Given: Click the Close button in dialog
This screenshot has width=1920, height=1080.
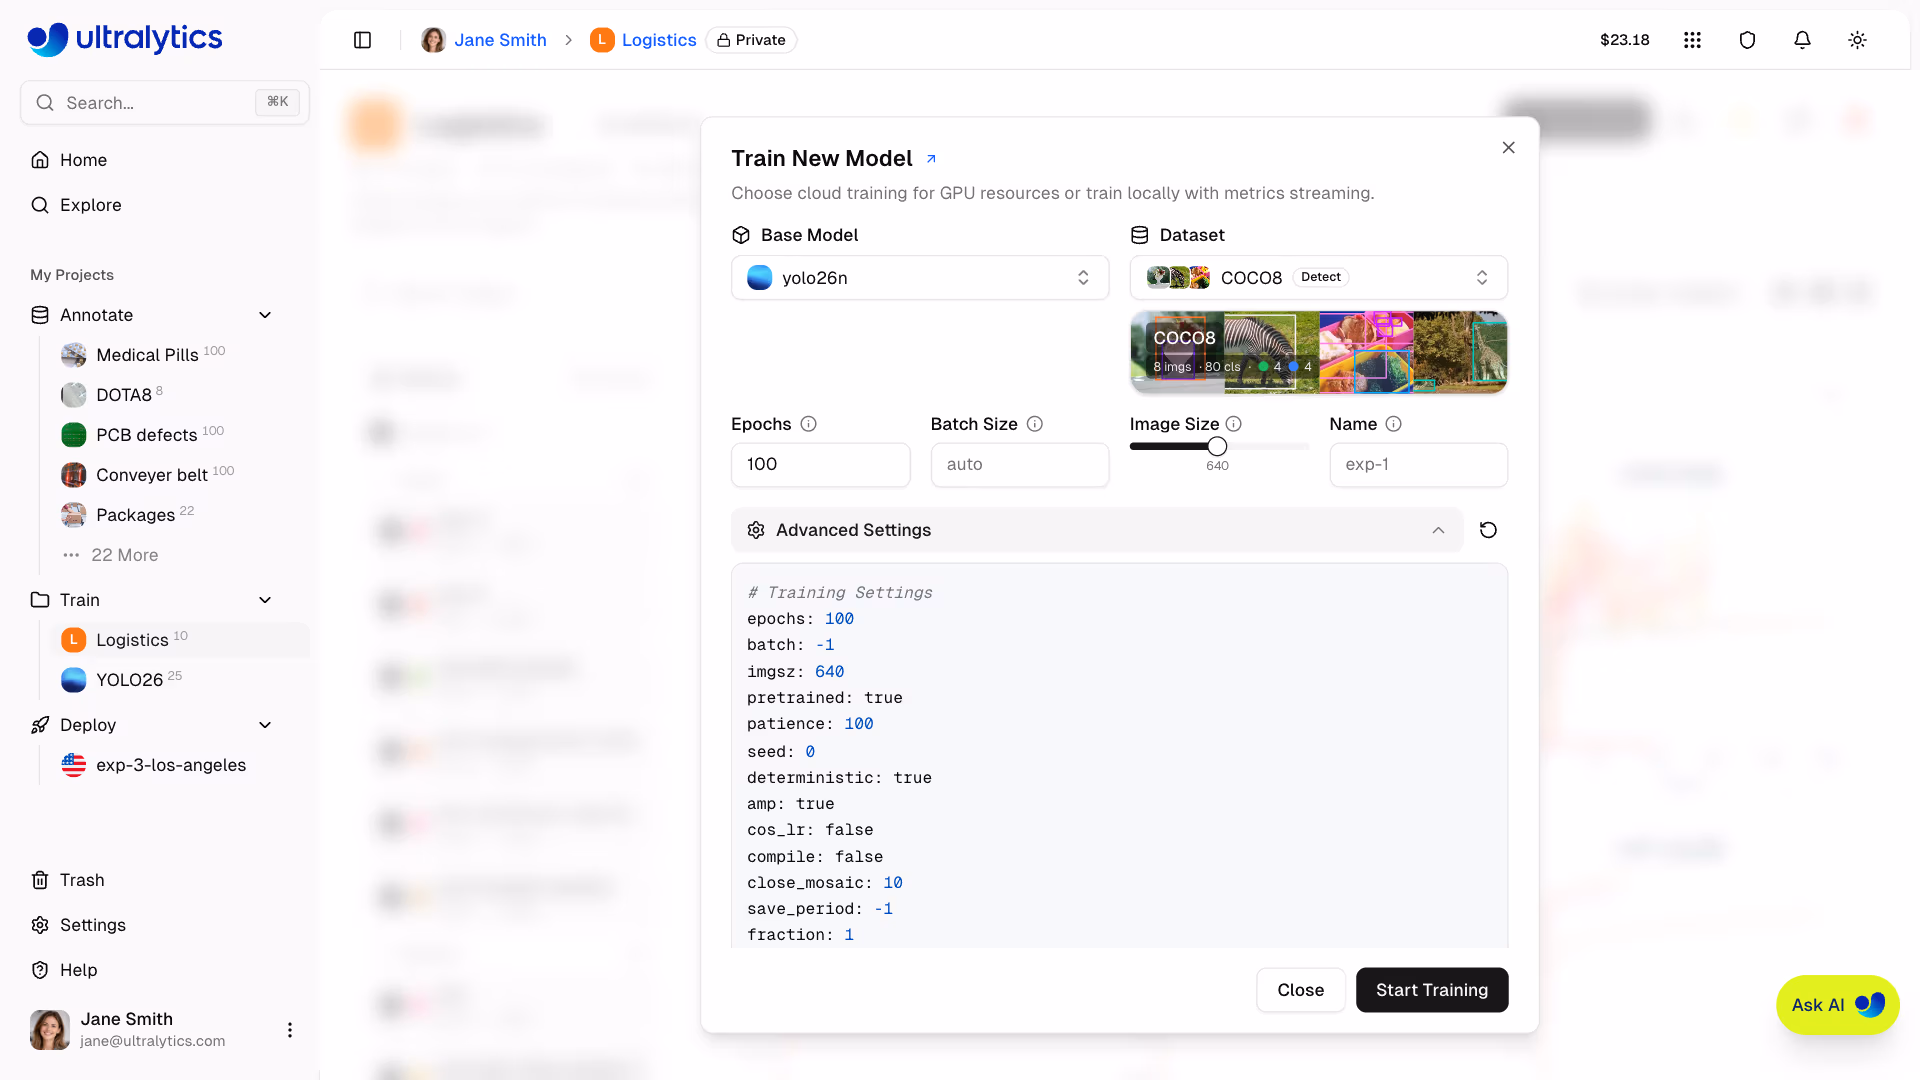Looking at the screenshot, I should 1300,990.
